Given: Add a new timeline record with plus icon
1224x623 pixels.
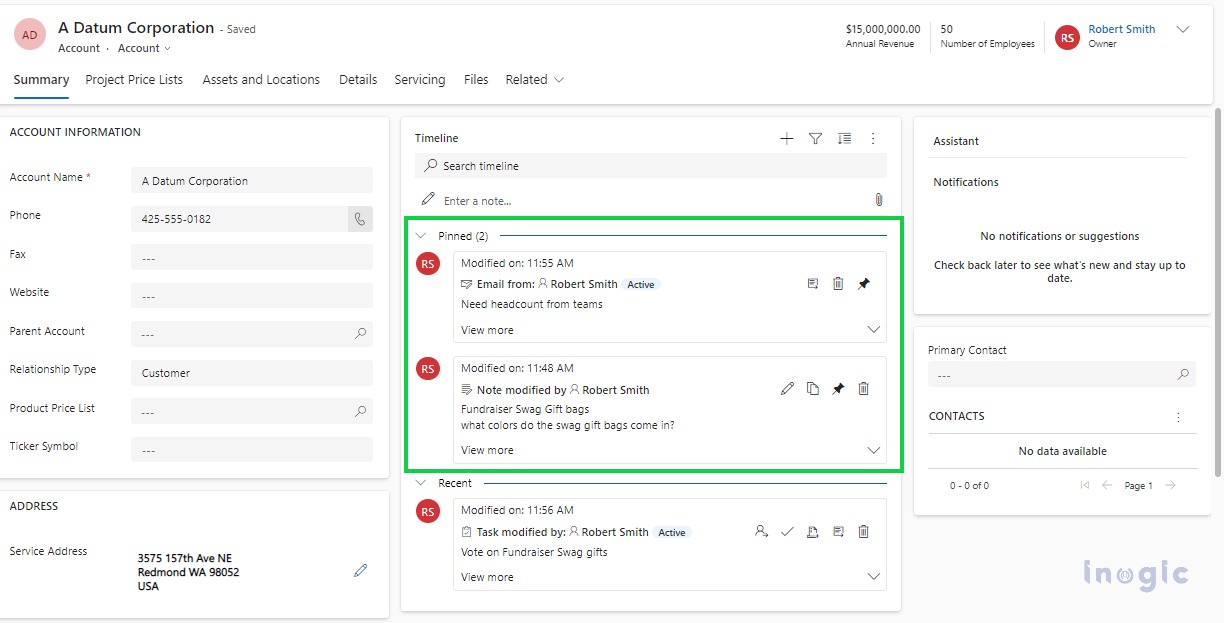Looking at the screenshot, I should click(x=787, y=139).
